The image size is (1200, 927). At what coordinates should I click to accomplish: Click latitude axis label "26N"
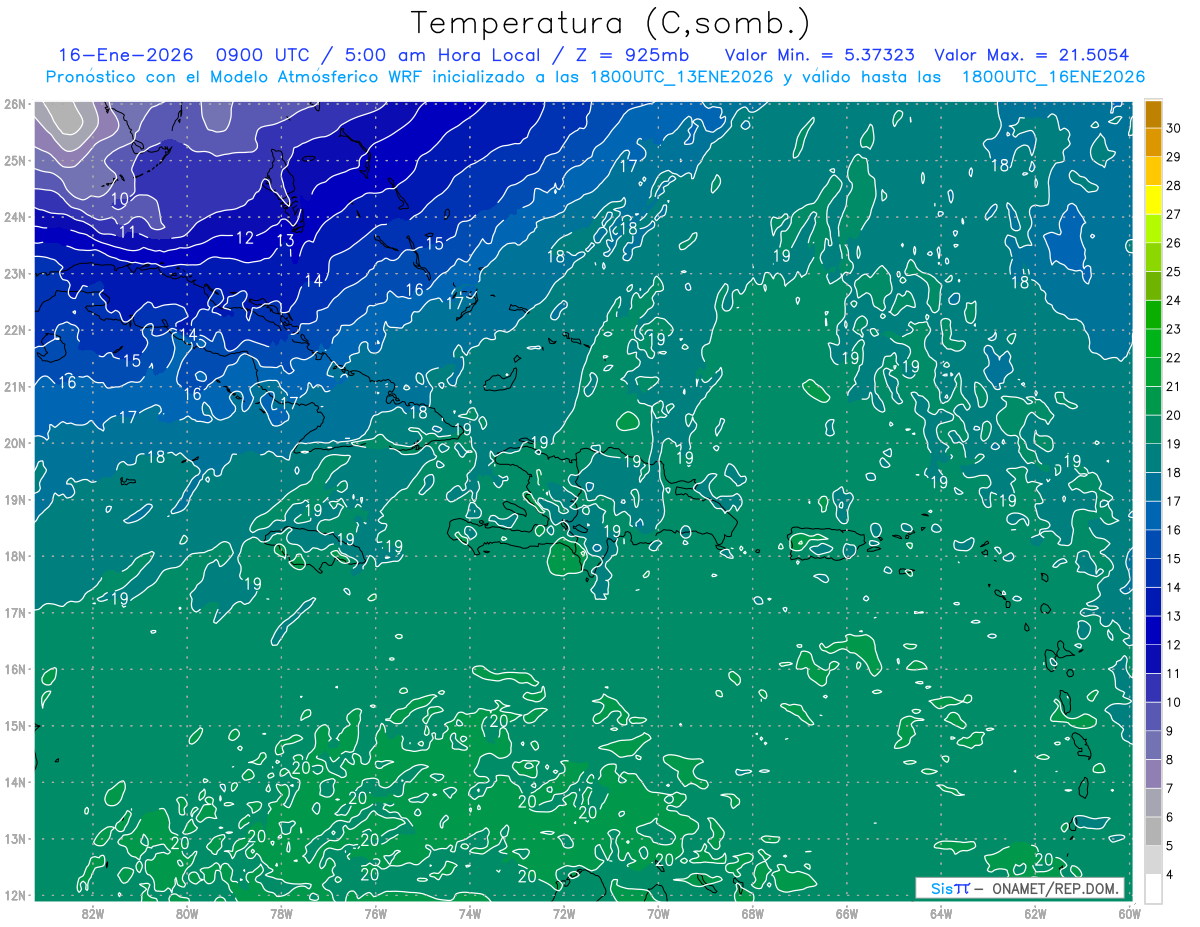15,104
